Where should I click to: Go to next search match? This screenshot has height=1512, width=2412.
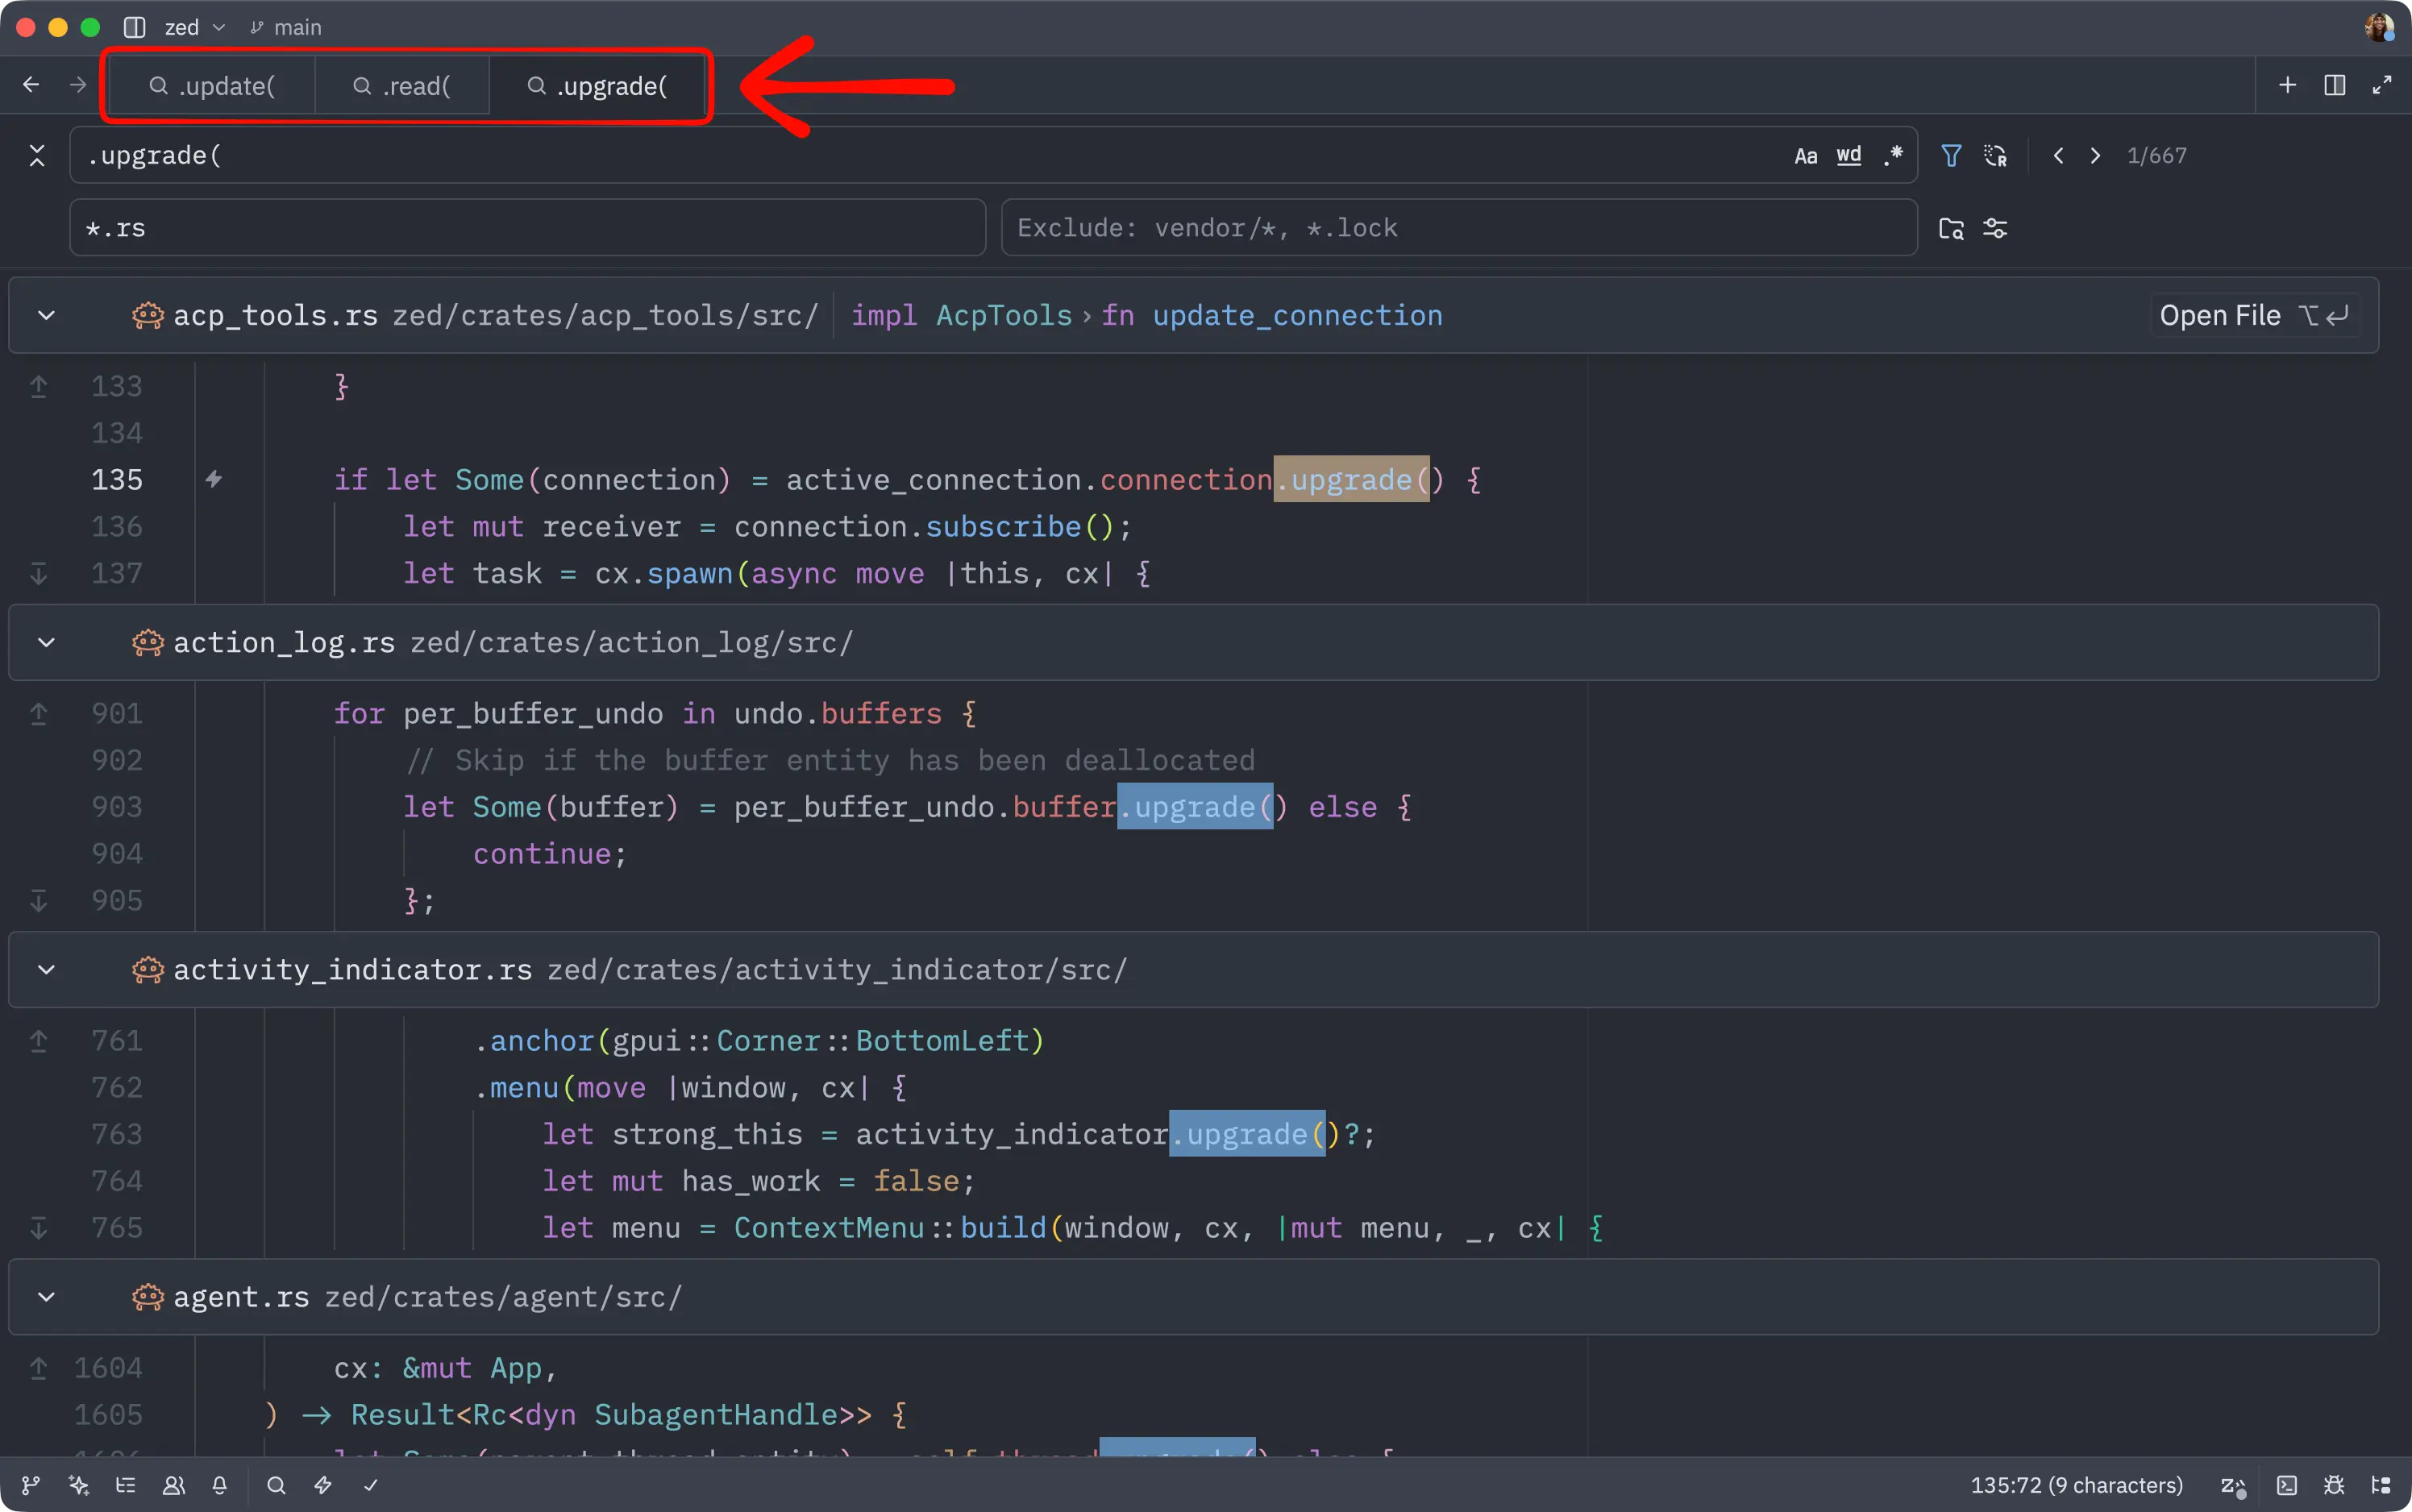pyautogui.click(x=2095, y=156)
